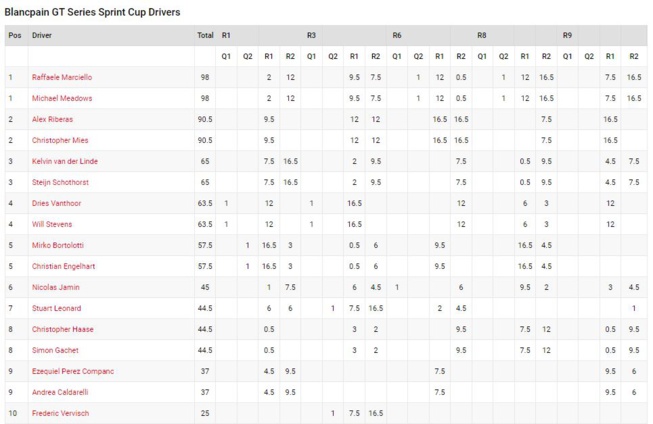Open Frederic Vervisch's driver page

coord(59,413)
